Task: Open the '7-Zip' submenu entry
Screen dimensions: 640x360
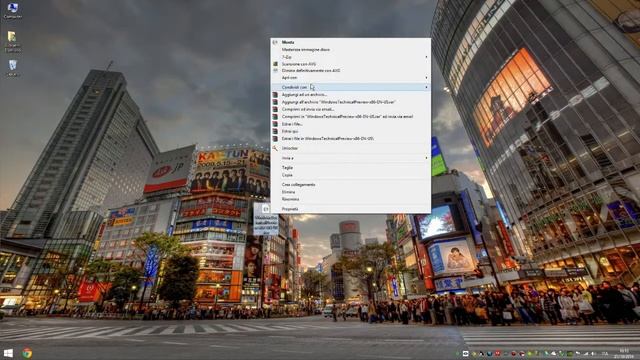Action: click(351, 57)
